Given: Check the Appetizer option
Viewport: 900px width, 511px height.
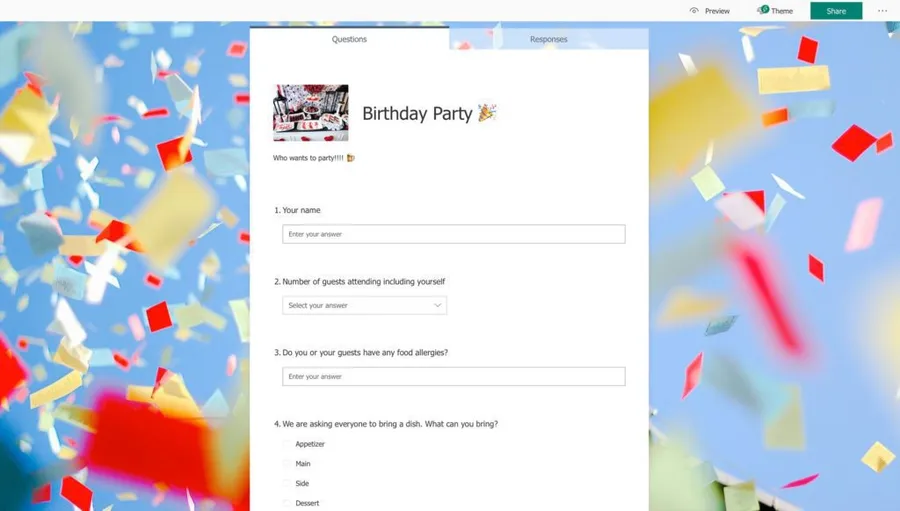Looking at the screenshot, I should point(286,444).
